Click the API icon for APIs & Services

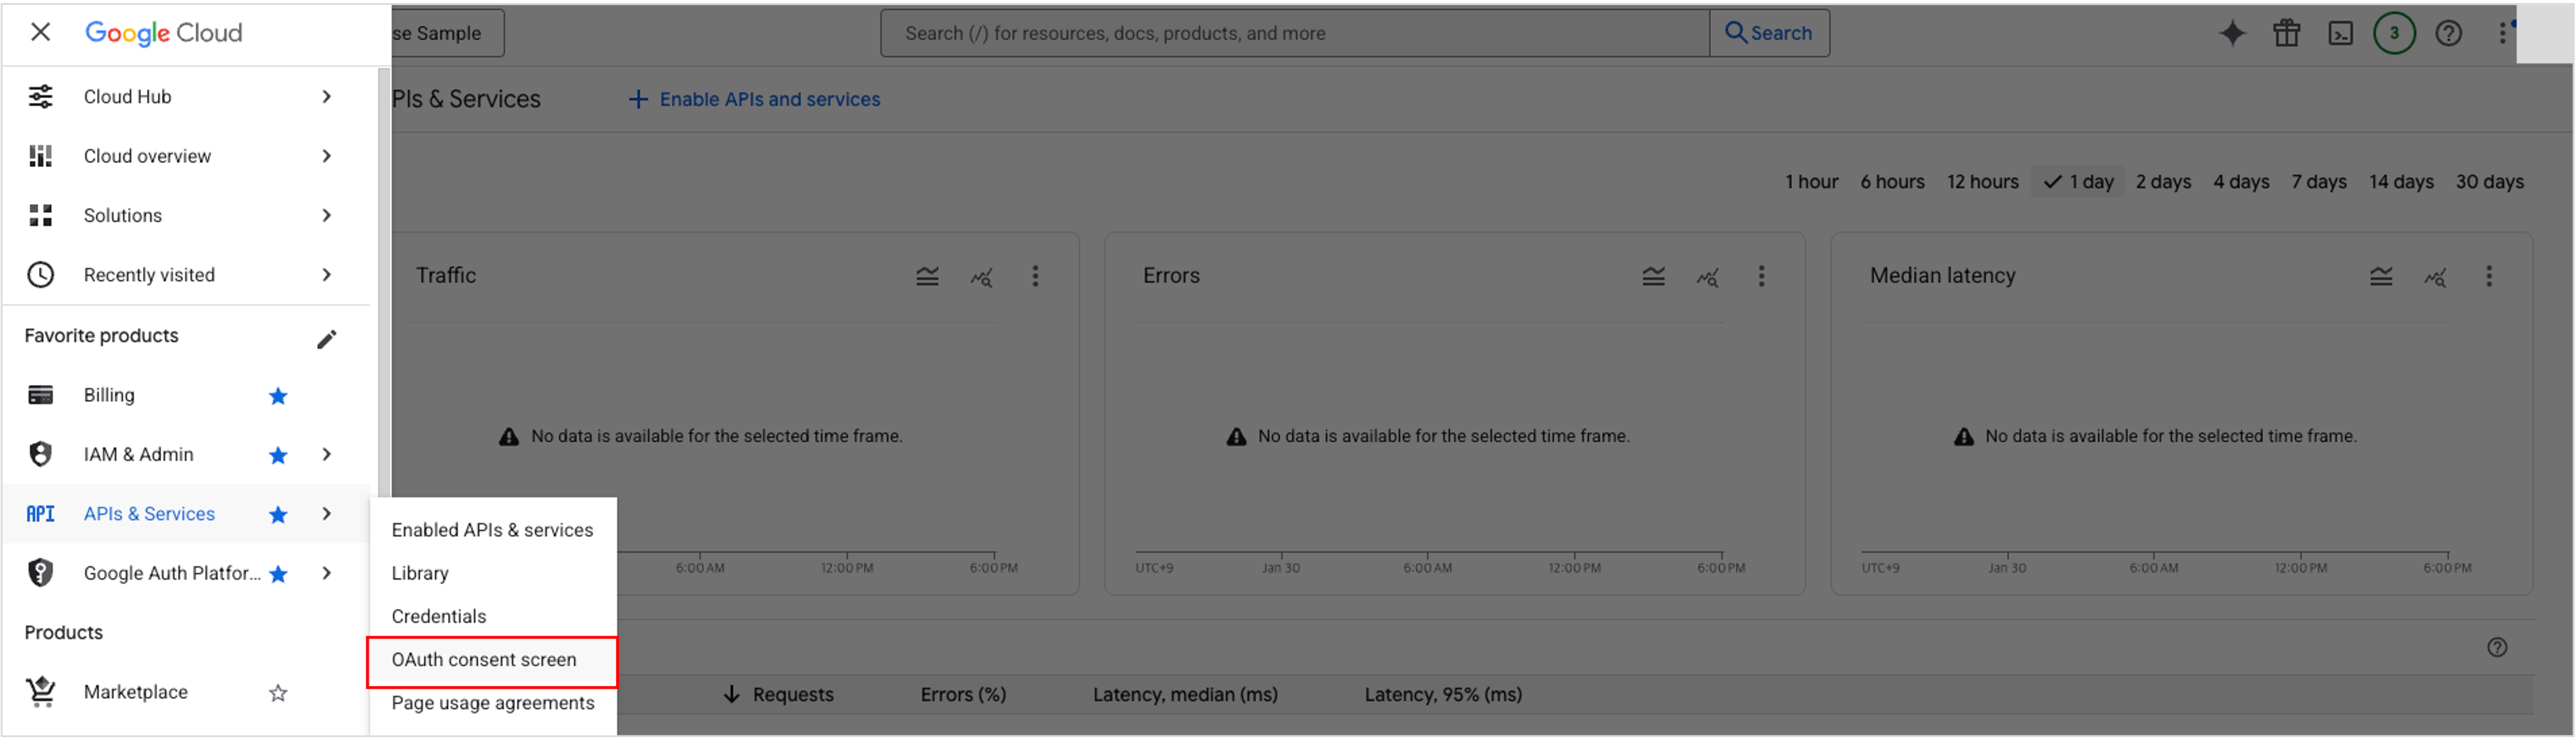click(x=41, y=514)
